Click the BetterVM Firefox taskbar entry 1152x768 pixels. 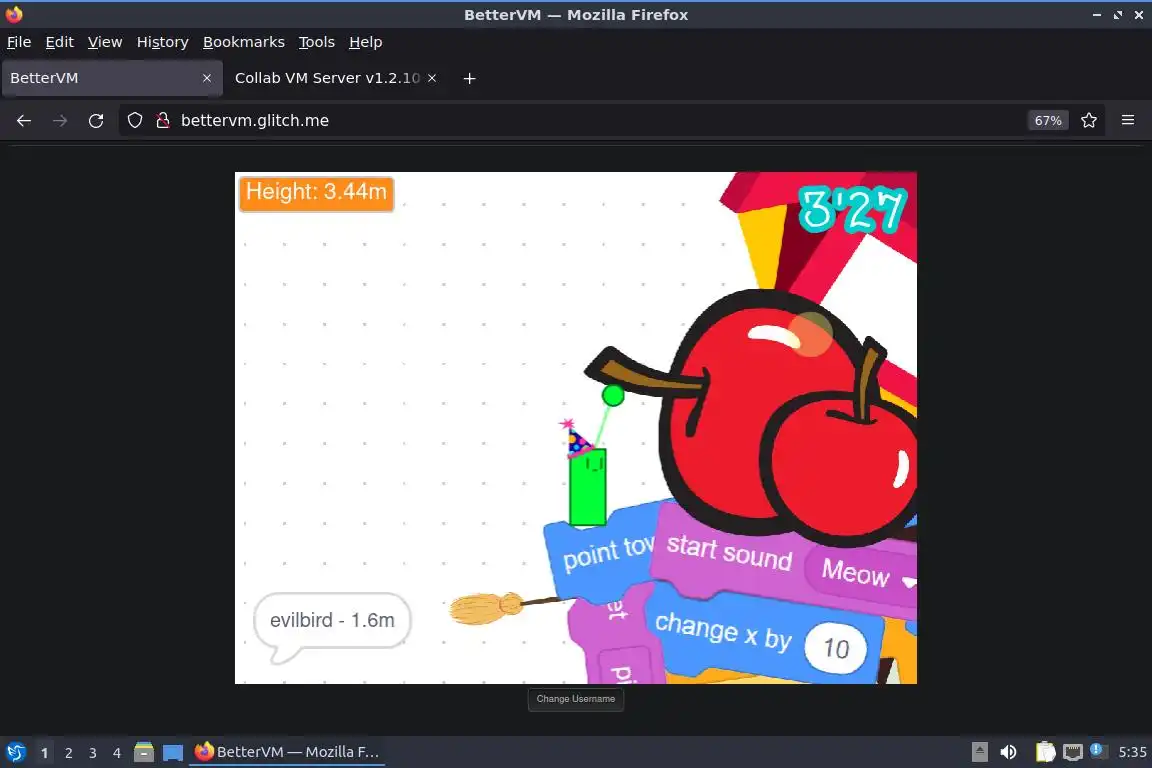(x=287, y=752)
